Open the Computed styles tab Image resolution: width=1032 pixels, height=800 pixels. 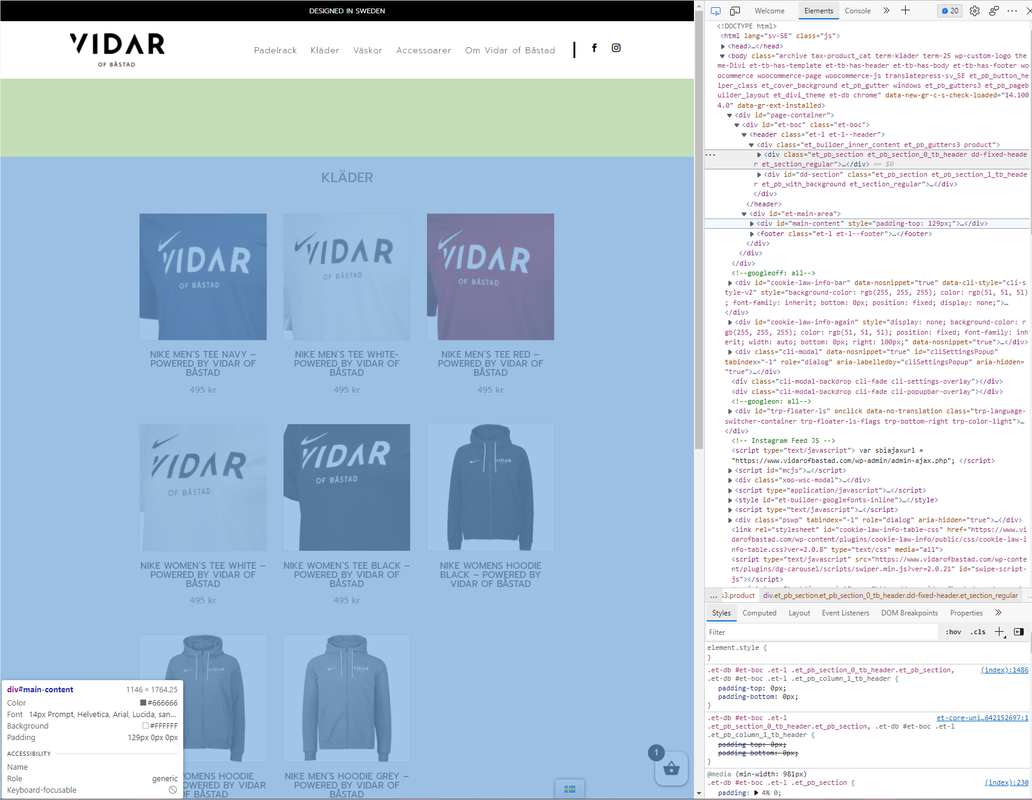760,612
